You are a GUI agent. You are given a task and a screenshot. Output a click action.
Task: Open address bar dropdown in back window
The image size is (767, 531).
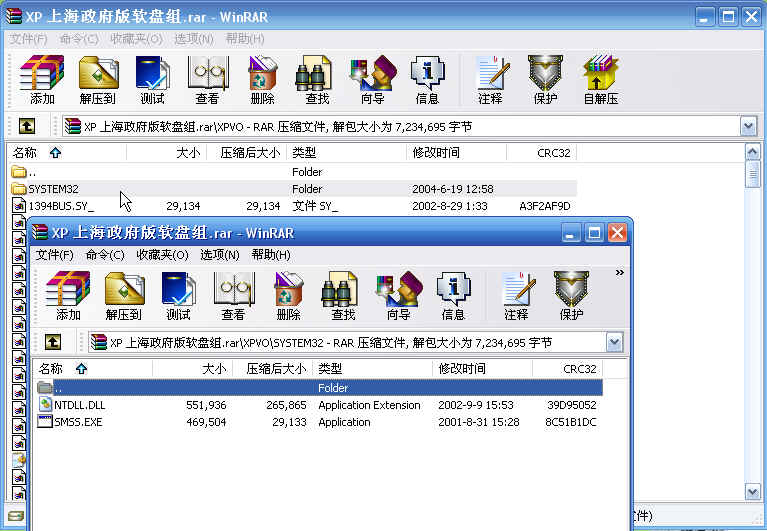(748, 127)
